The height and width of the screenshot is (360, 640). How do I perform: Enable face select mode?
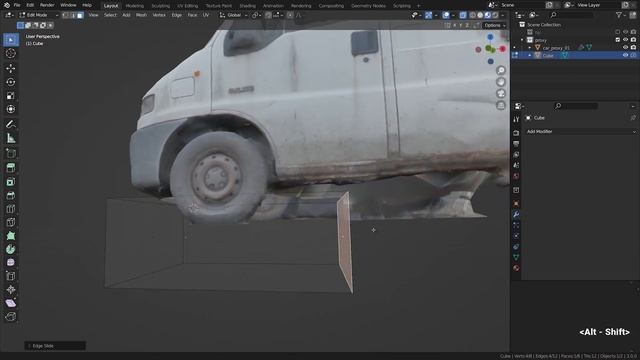80,15
